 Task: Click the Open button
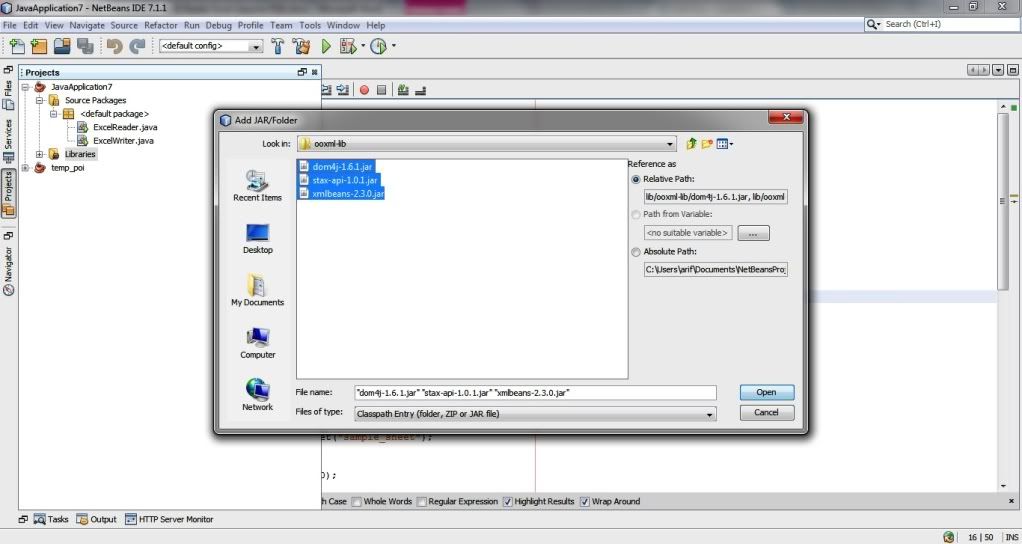[766, 392]
